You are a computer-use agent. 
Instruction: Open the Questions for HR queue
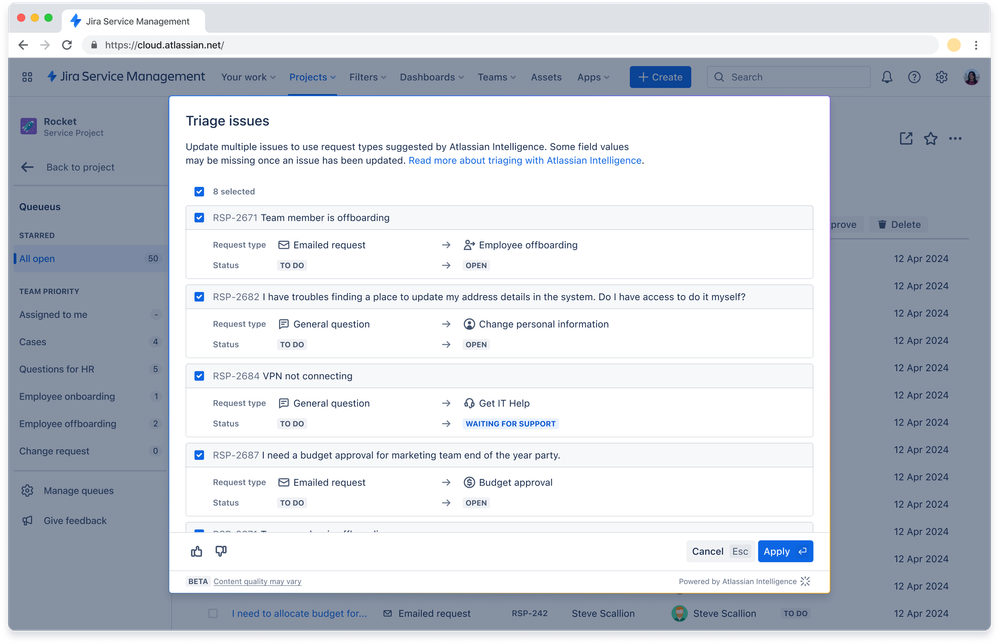[89, 369]
